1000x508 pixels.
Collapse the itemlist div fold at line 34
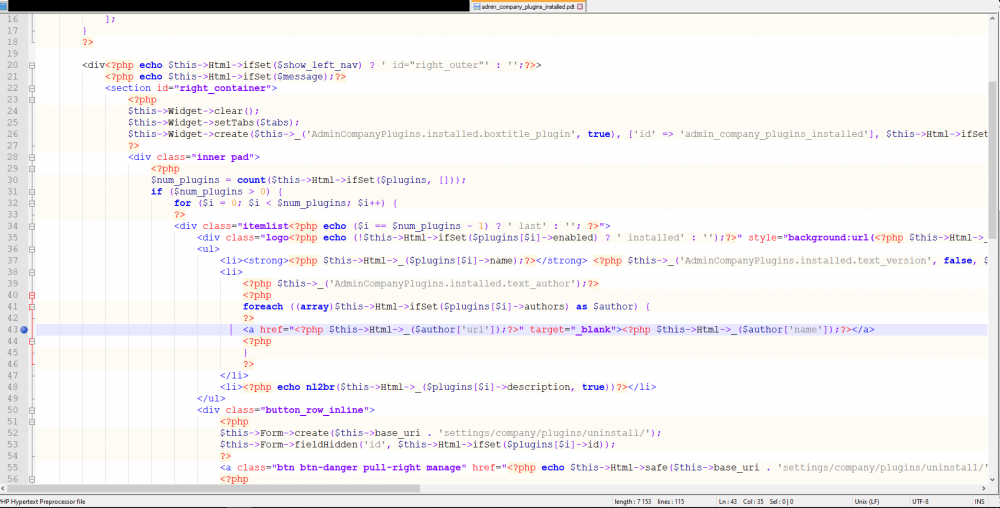click(32, 226)
